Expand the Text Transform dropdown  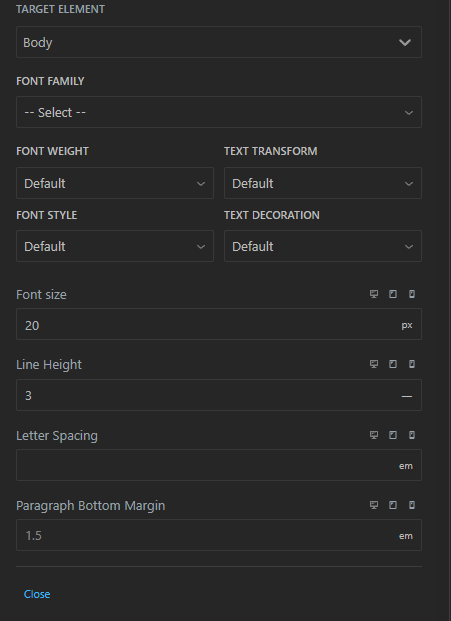pos(323,183)
